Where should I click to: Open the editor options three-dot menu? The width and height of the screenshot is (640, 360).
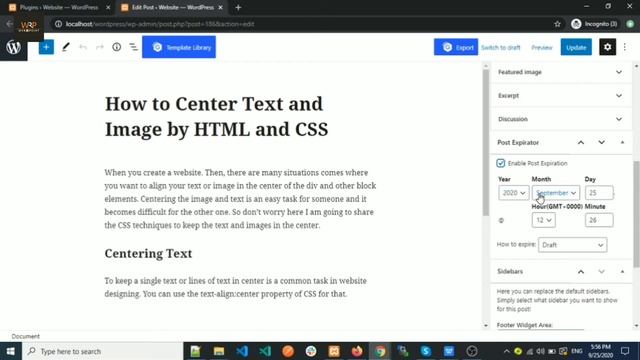pos(625,47)
